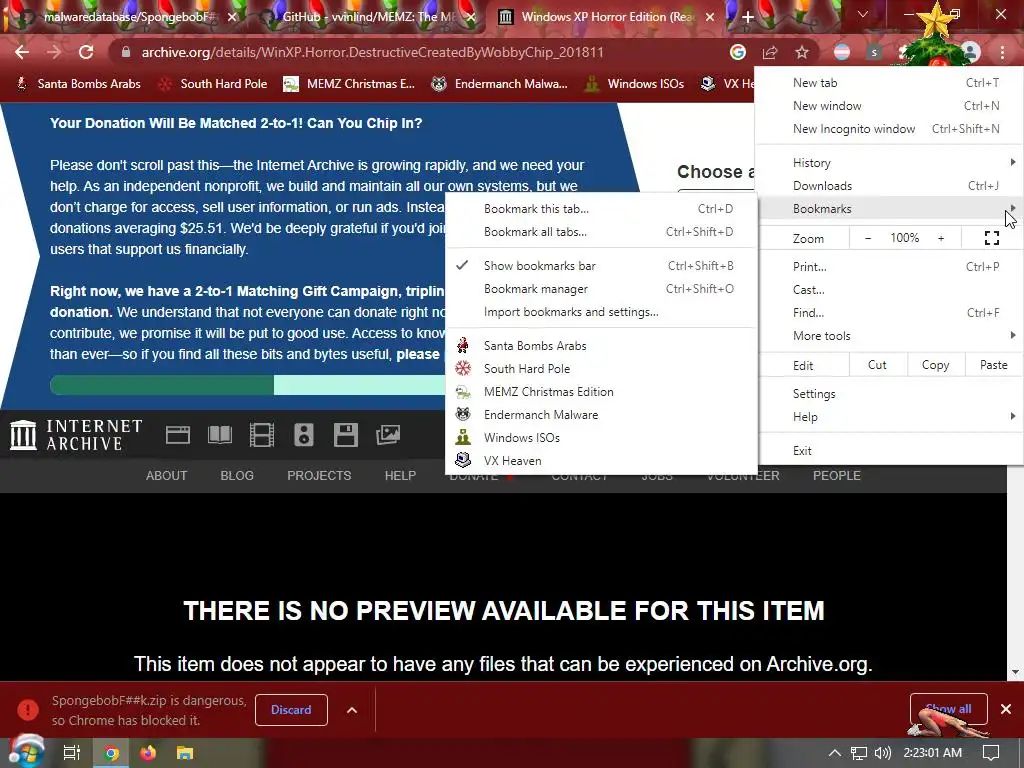Click the volume icon in system tray
The height and width of the screenshot is (768, 1024).
[x=882, y=753]
